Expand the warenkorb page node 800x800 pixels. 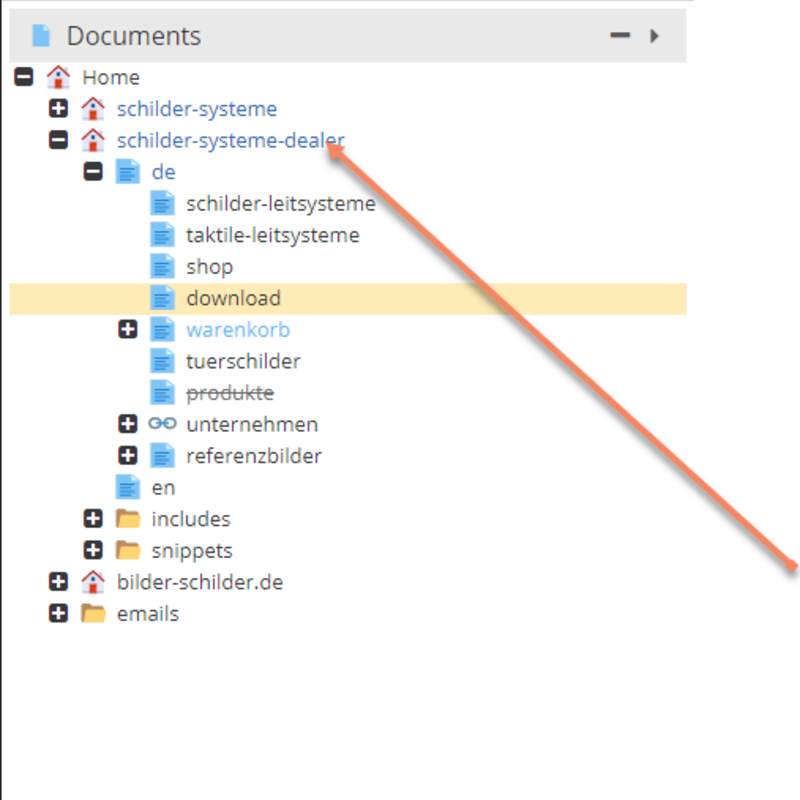[x=128, y=329]
